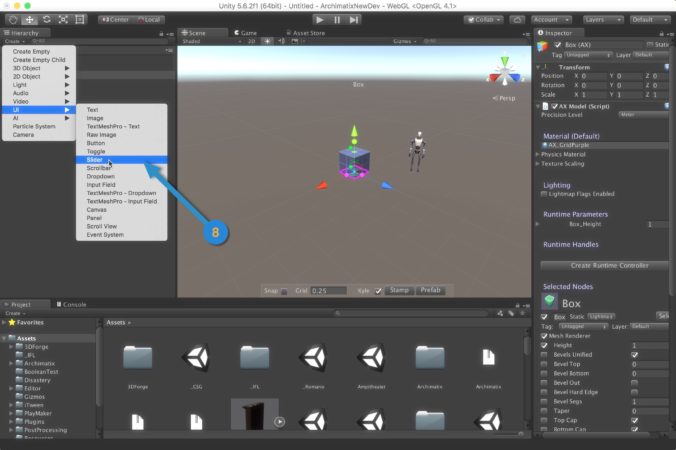Toggle scene lighting button
Screen dimensions: 676x450
[x=267, y=41]
